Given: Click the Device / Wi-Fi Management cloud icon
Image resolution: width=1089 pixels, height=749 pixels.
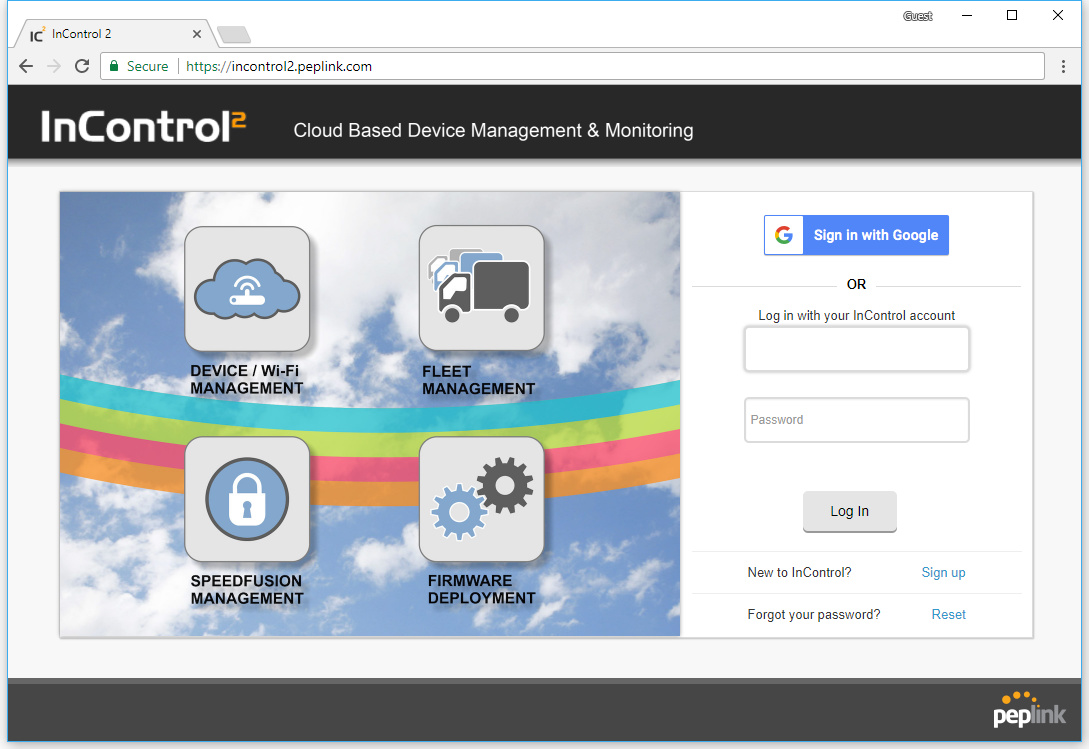Looking at the screenshot, I should click(x=247, y=289).
